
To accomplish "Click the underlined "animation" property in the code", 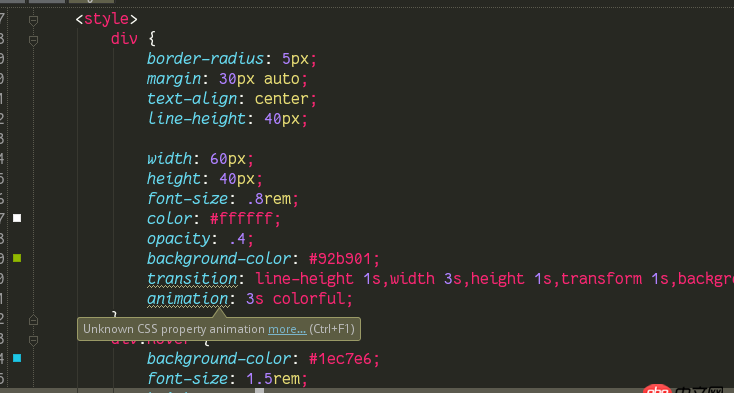I will pos(187,299).
